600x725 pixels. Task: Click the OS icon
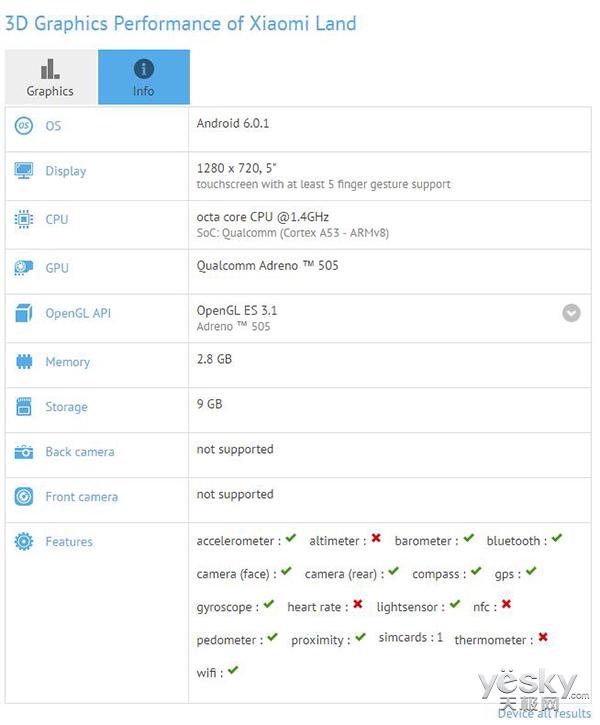(x=24, y=126)
